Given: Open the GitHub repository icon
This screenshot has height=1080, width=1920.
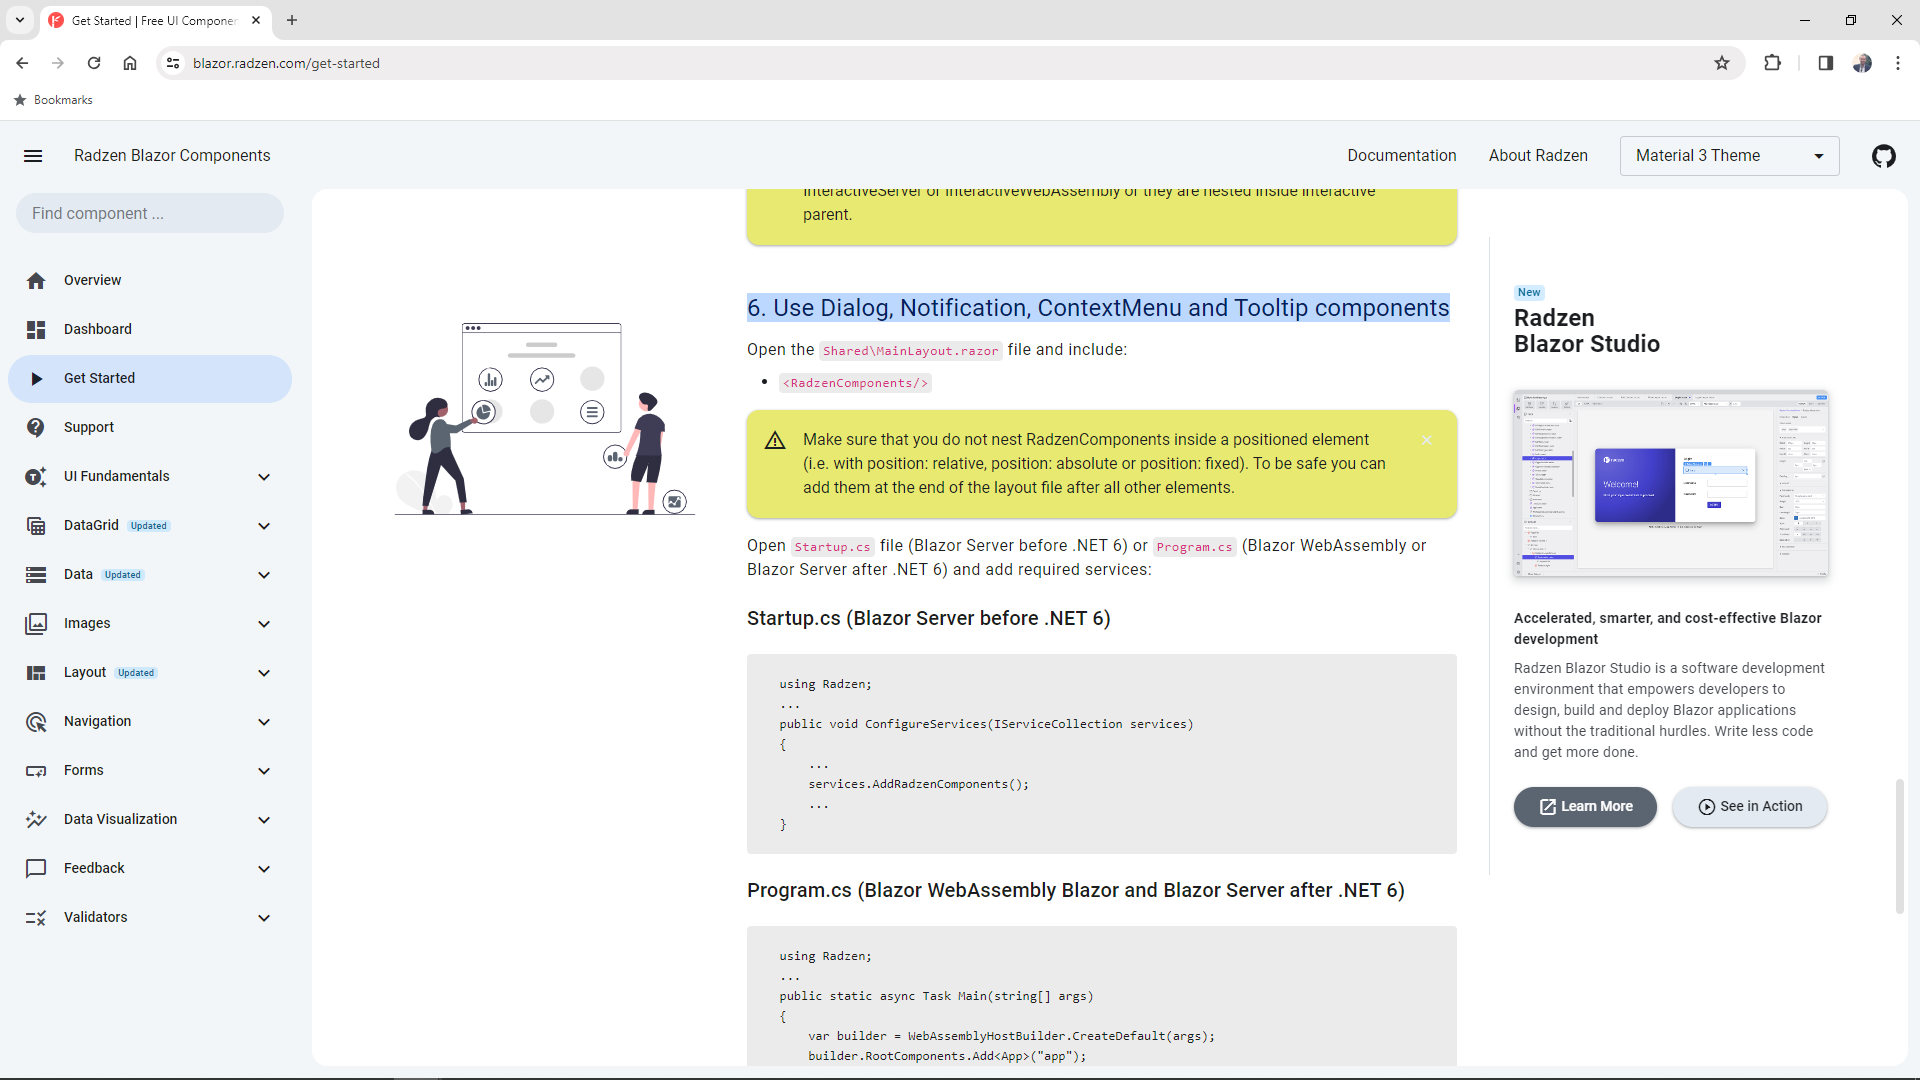Looking at the screenshot, I should pos(1883,156).
